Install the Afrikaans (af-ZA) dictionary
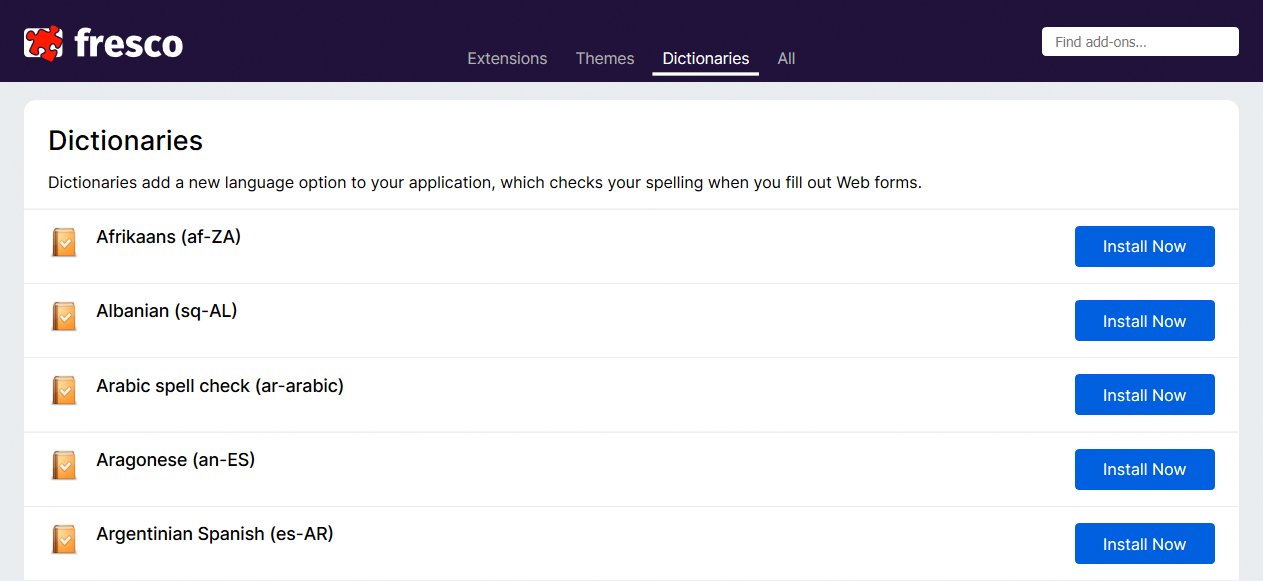Viewport: 1263px width, 581px height. tap(1144, 247)
